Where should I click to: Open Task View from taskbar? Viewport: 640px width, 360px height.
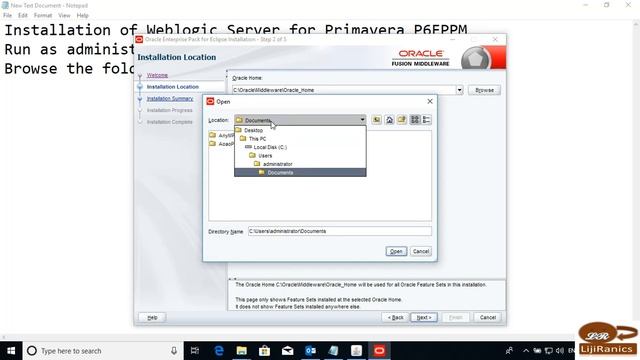coord(195,351)
